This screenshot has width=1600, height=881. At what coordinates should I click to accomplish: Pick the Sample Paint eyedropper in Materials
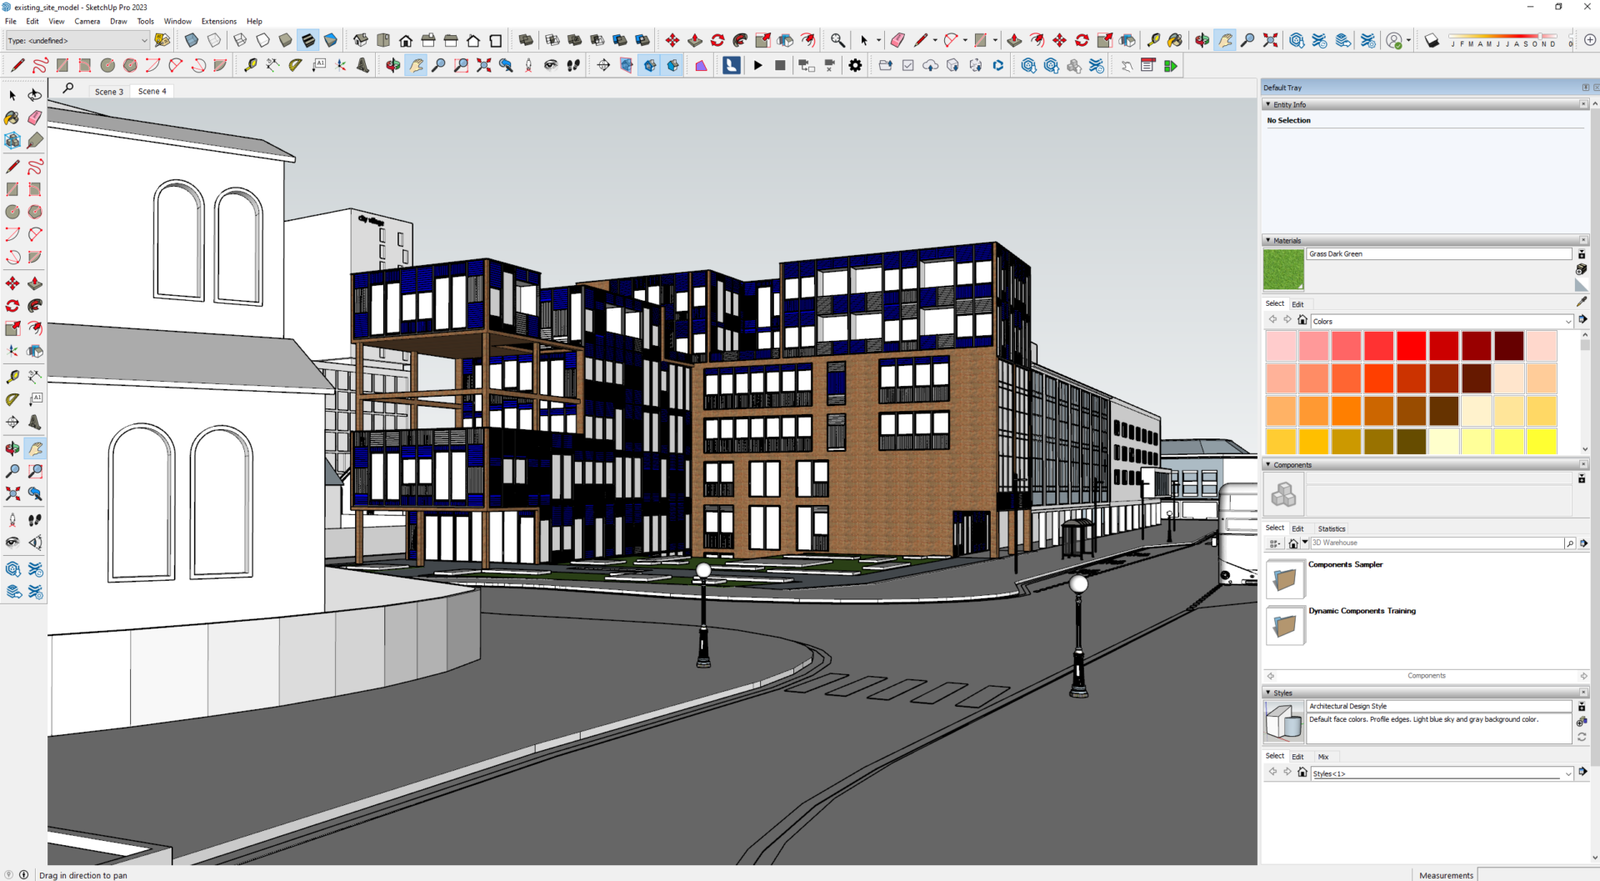[1581, 302]
